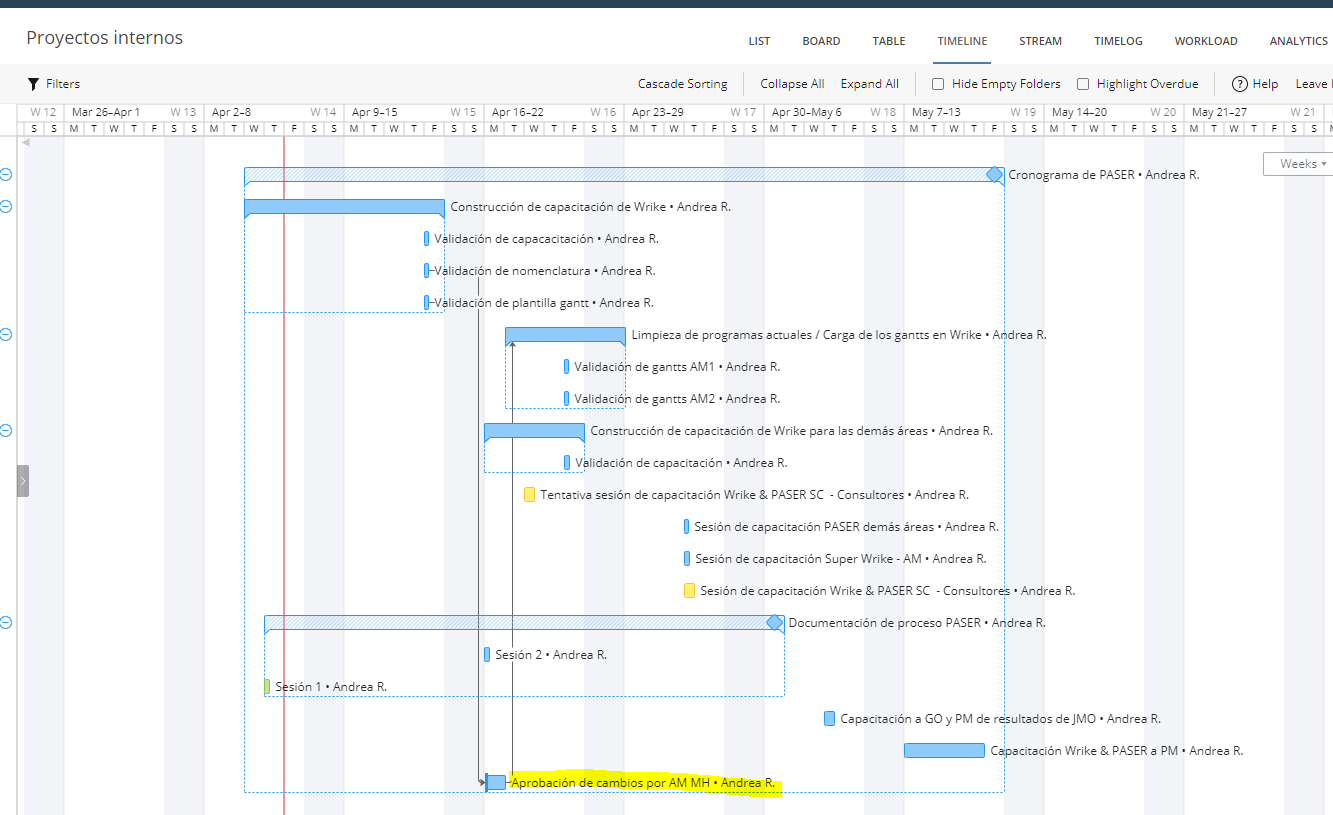Click the Capacitación Wrike & PASER a PM bar
Image resolution: width=1333 pixels, height=815 pixels.
pyautogui.click(x=944, y=751)
